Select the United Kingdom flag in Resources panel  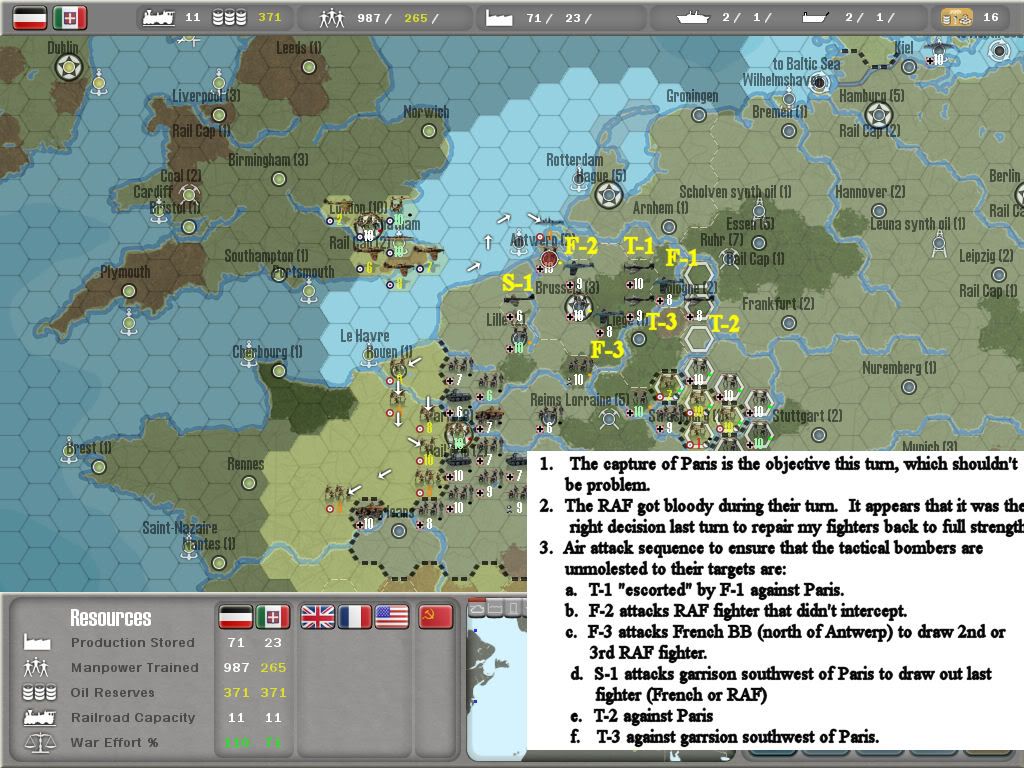(317, 616)
